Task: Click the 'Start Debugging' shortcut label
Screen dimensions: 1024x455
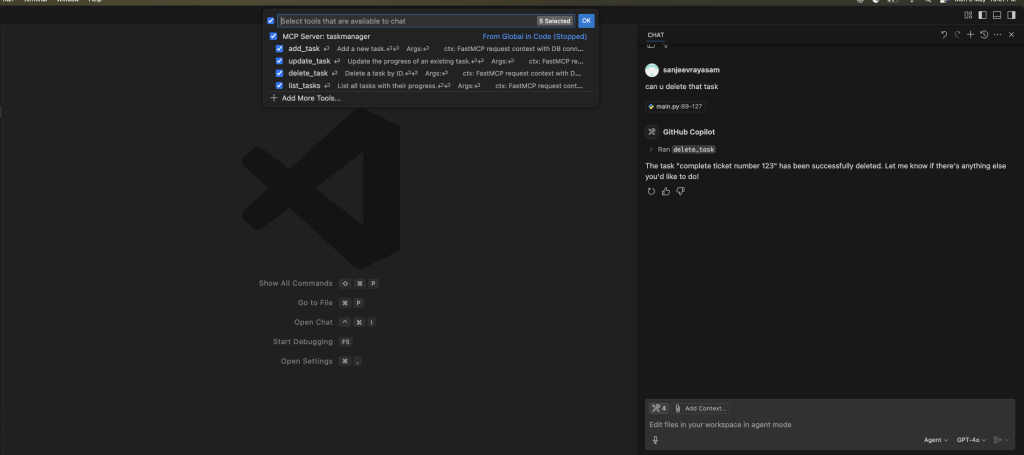Action: point(303,341)
